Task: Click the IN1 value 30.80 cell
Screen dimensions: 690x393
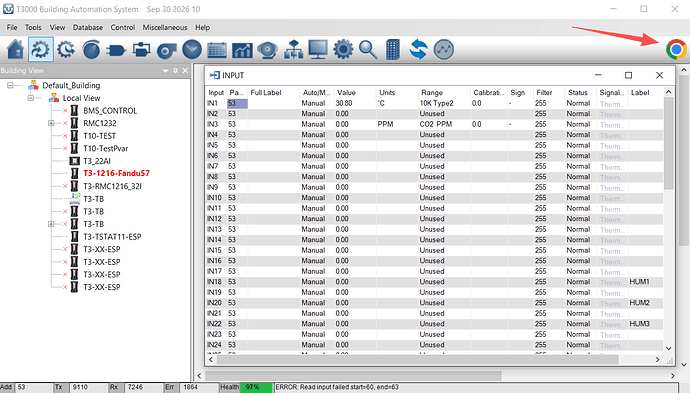Action: [354, 103]
